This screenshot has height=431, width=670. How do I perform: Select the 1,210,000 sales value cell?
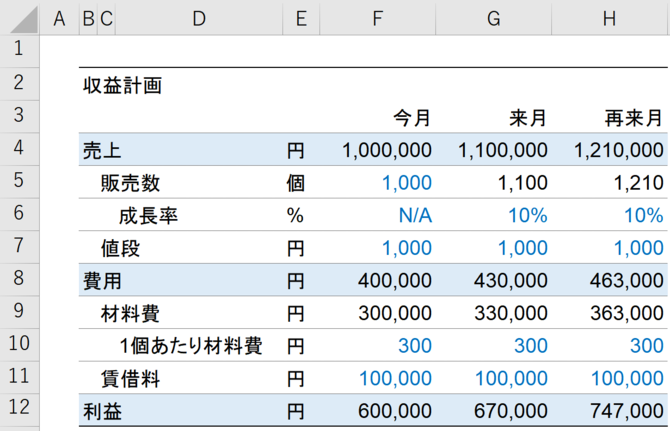610,150
